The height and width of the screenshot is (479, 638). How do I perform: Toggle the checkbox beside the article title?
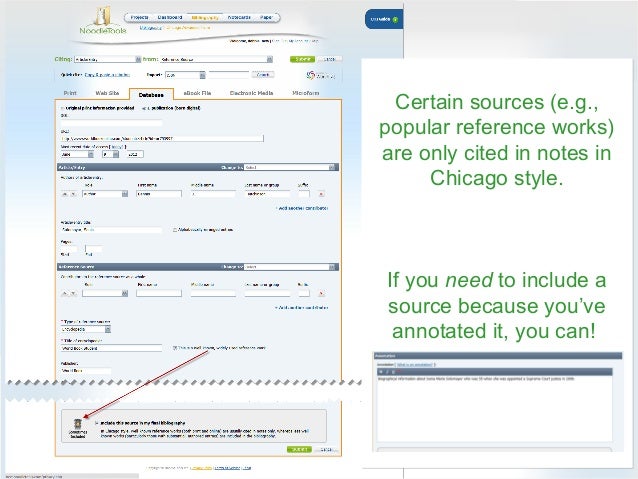175,230
